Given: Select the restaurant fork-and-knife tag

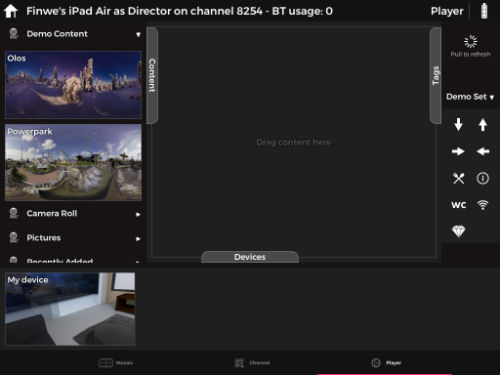Looking at the screenshot, I should (458, 178).
